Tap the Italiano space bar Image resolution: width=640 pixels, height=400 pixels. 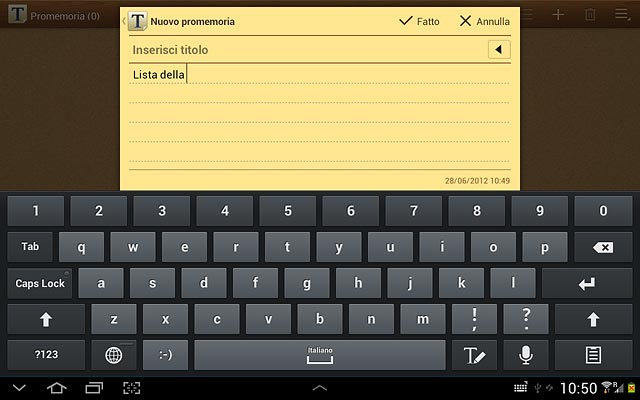pos(320,355)
